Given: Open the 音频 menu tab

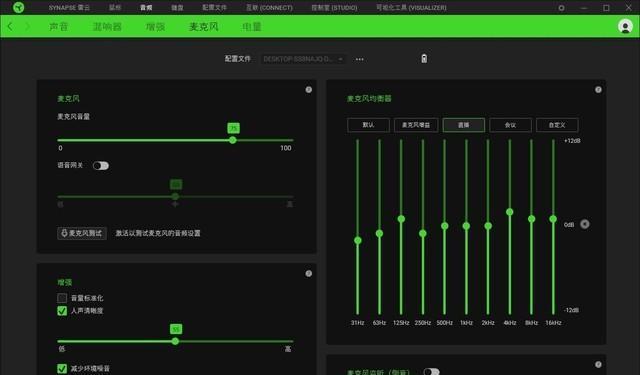Looking at the screenshot, I should tap(146, 8).
